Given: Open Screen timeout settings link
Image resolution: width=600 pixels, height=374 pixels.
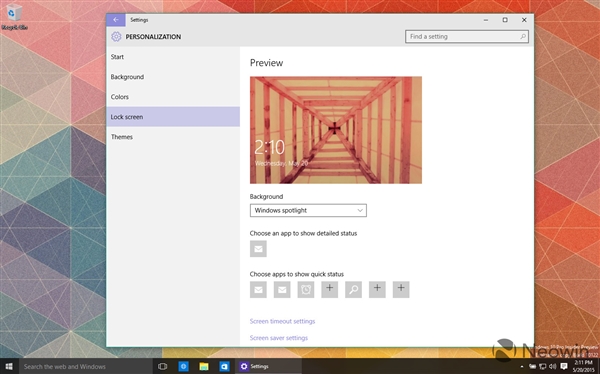Looking at the screenshot, I should click(282, 321).
